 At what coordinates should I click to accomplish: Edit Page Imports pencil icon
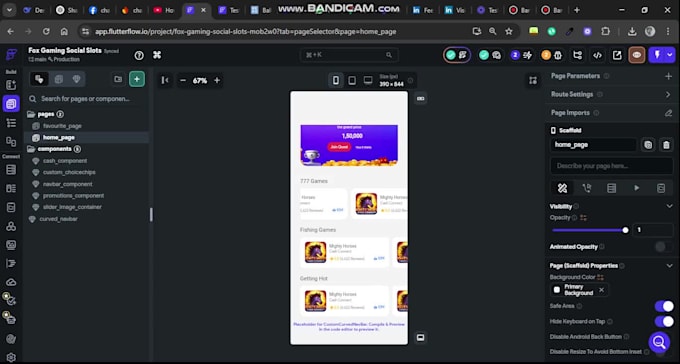(x=668, y=113)
